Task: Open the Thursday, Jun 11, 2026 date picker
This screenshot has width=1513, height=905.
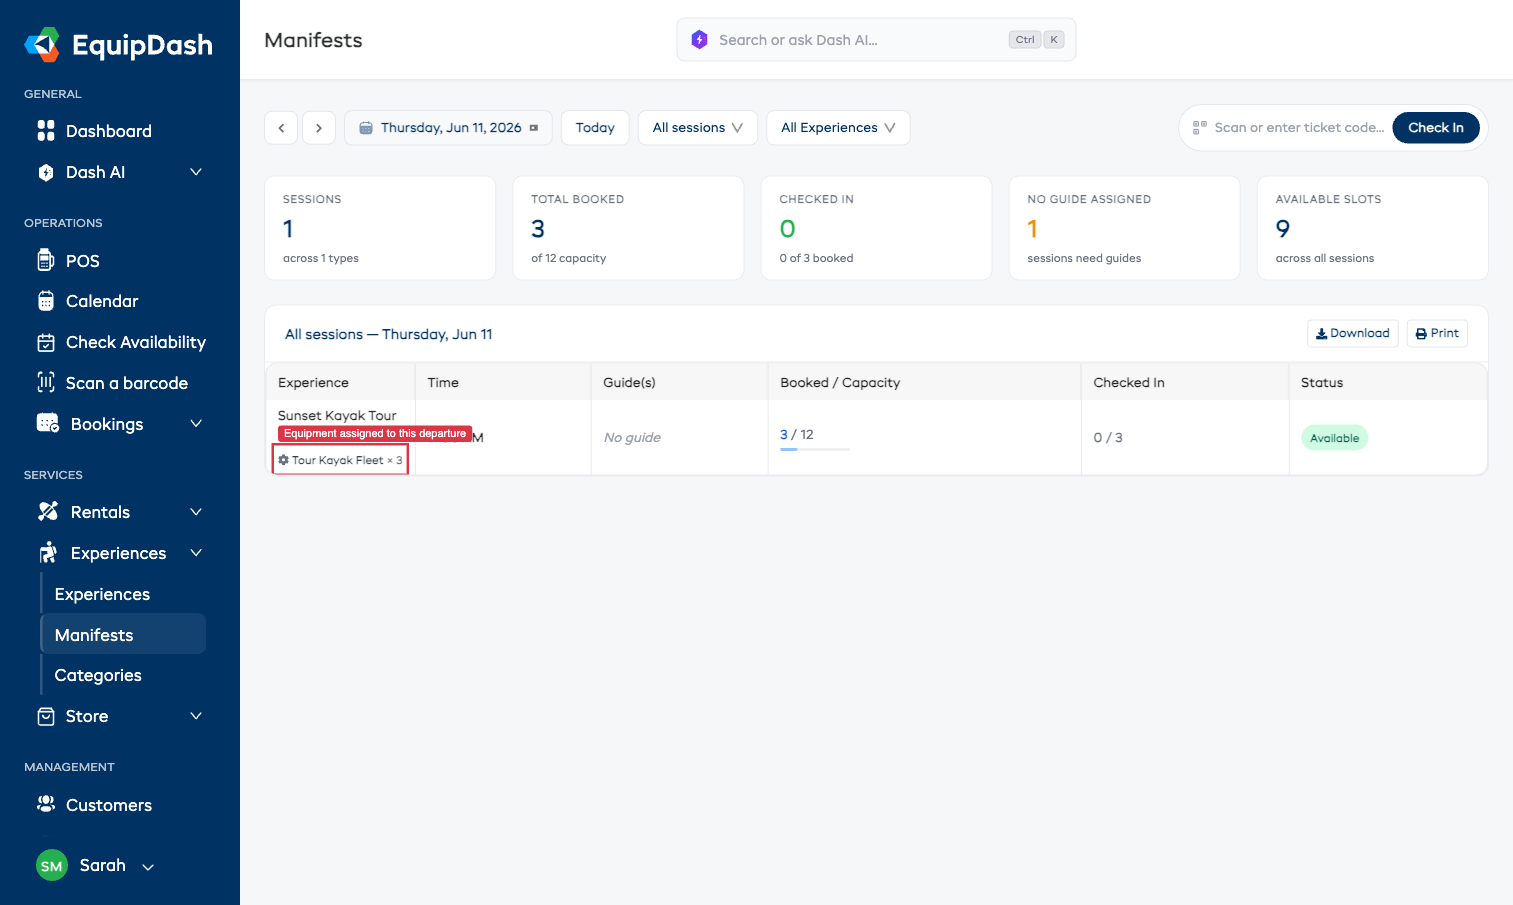Action: click(x=448, y=128)
